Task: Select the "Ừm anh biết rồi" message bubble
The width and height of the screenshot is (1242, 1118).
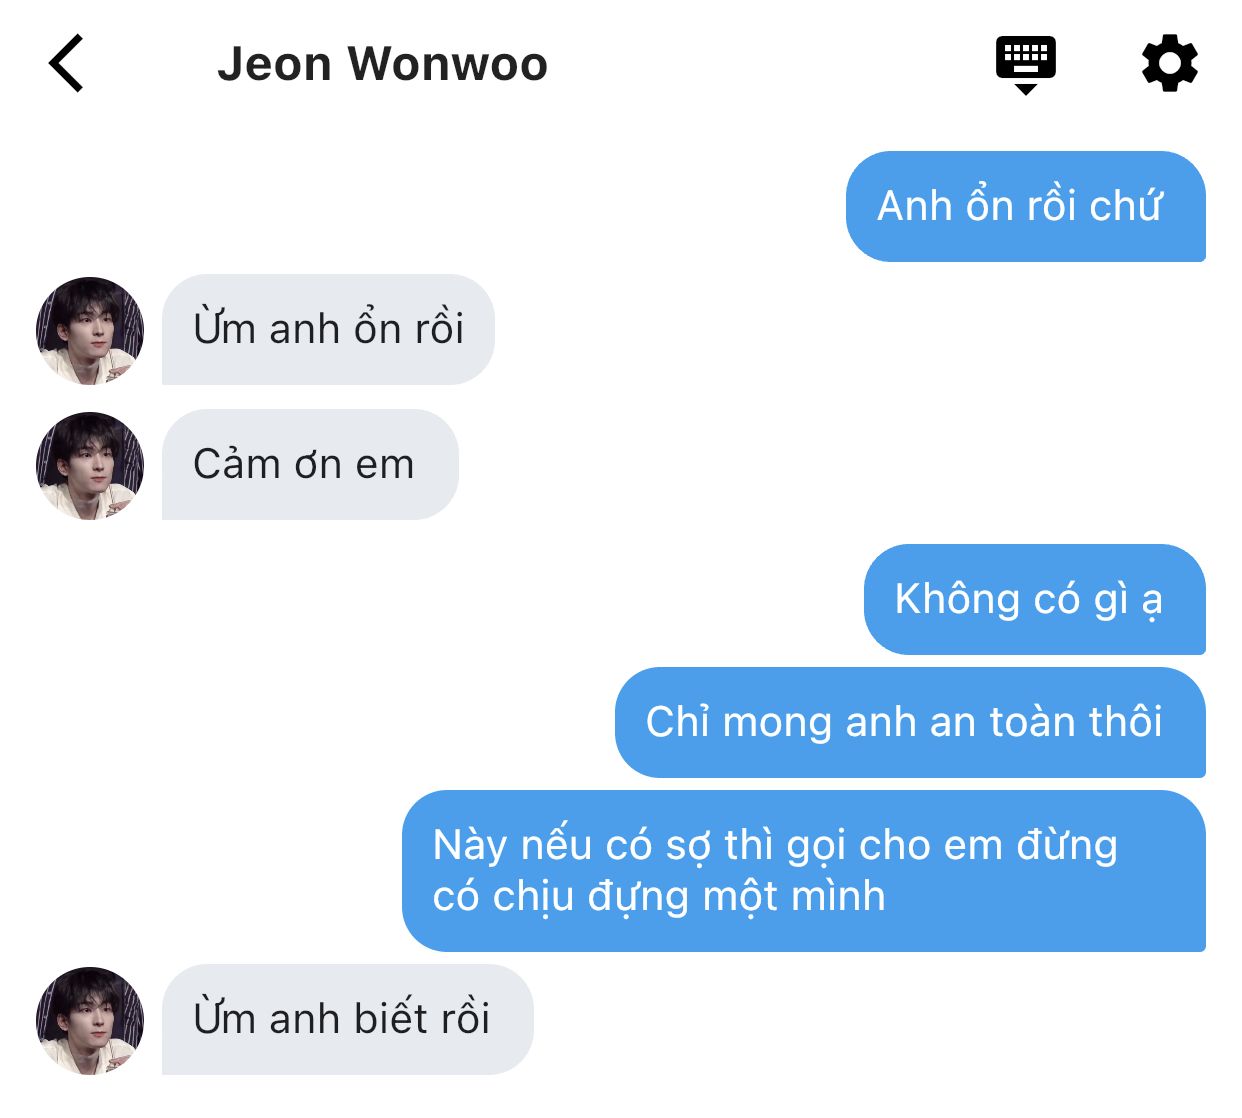Action: [347, 1019]
